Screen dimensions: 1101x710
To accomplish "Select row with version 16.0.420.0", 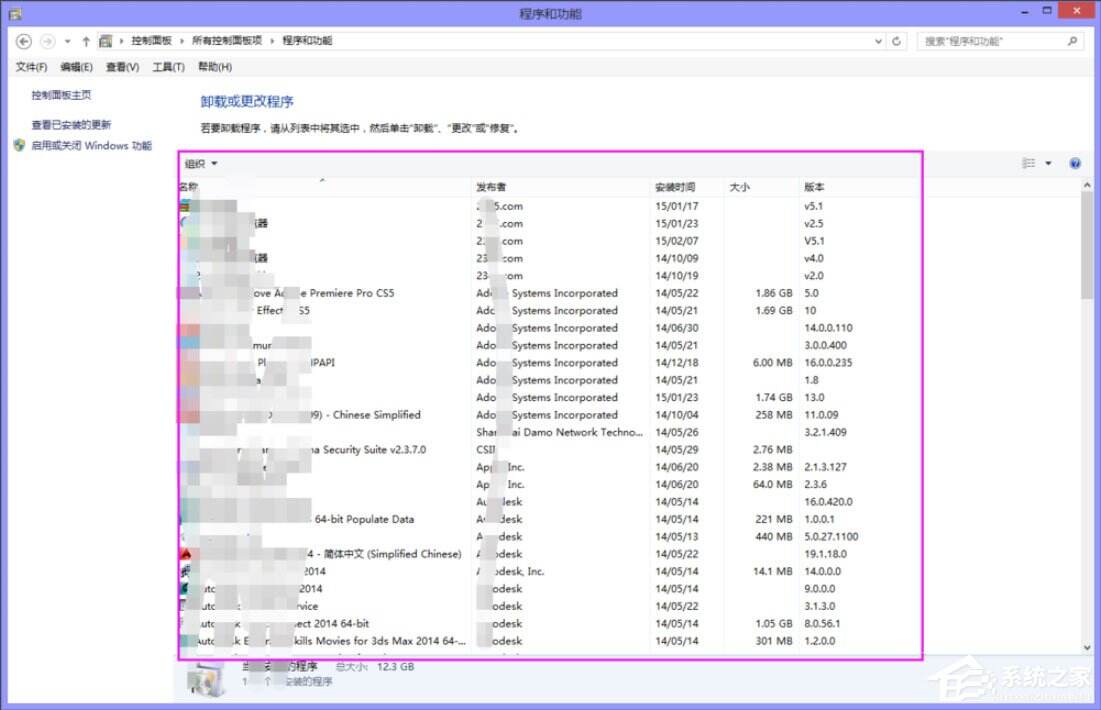I will (x=548, y=501).
